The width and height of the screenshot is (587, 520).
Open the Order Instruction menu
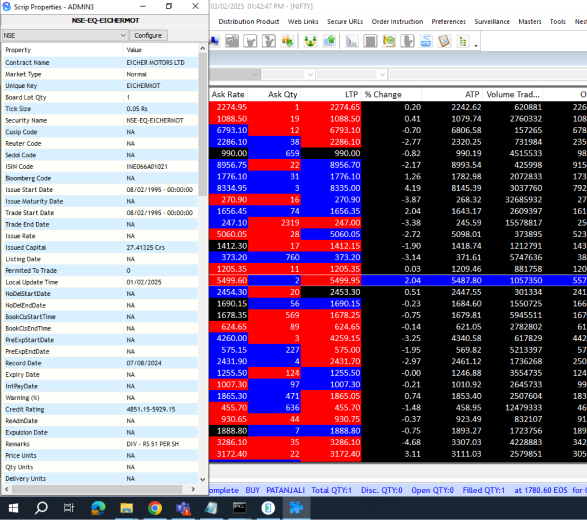(x=397, y=22)
